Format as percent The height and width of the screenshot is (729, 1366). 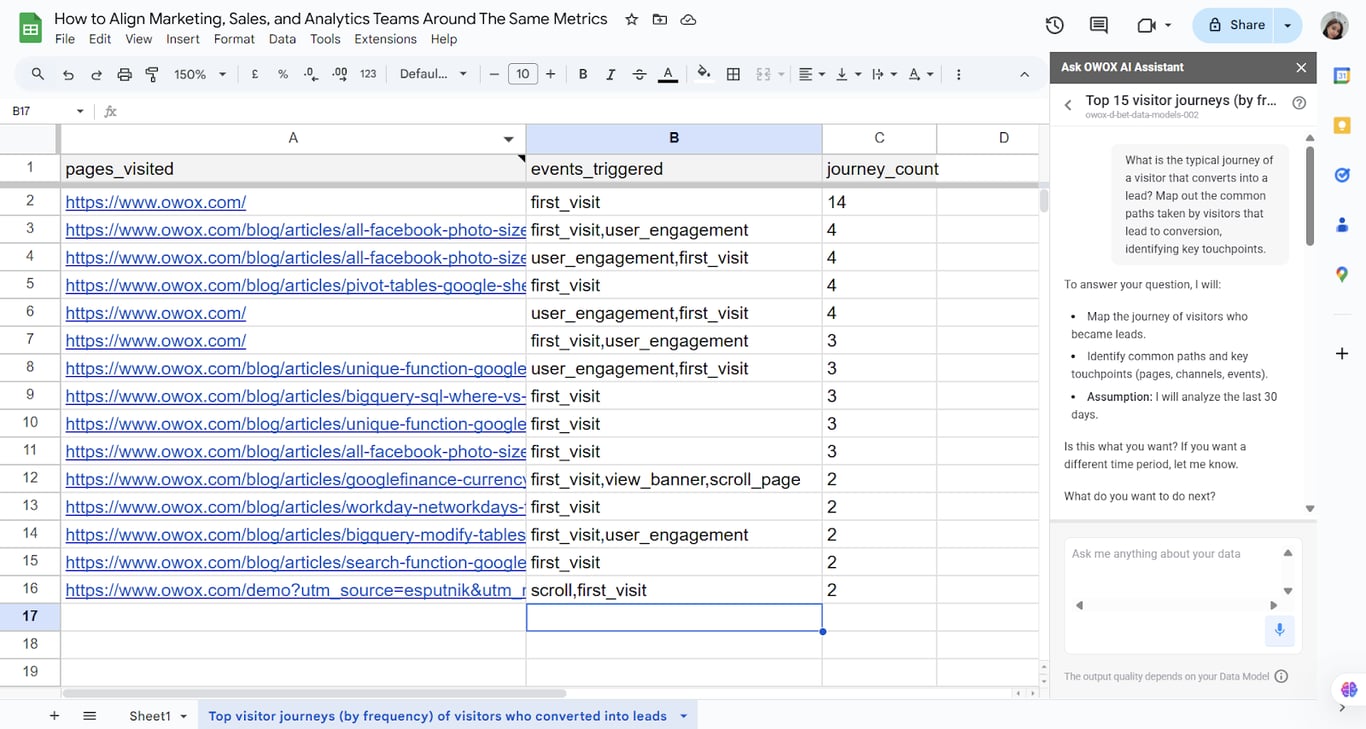pyautogui.click(x=283, y=74)
